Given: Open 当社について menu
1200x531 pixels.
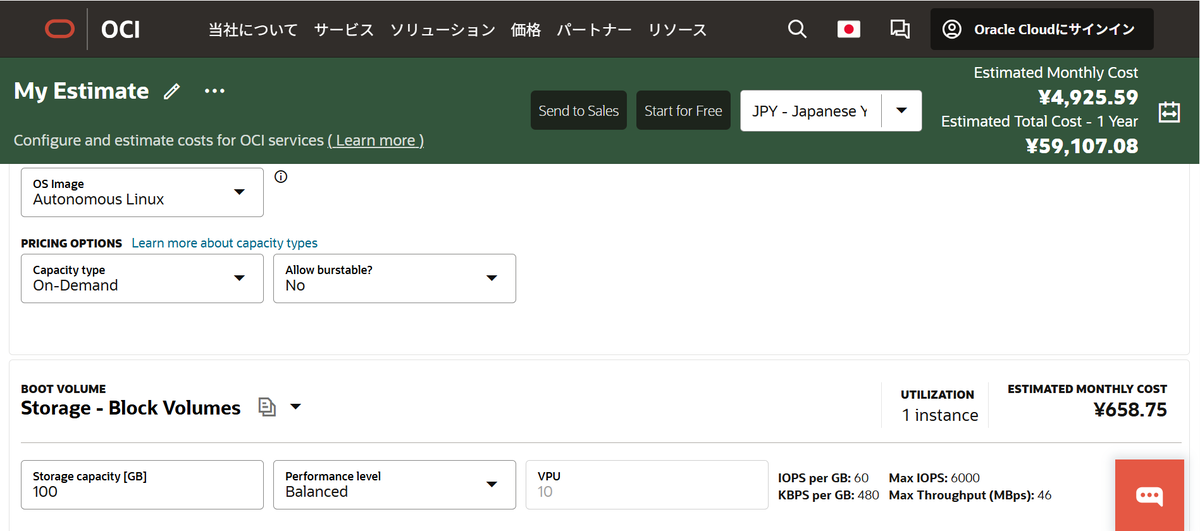Looking at the screenshot, I should point(253,29).
